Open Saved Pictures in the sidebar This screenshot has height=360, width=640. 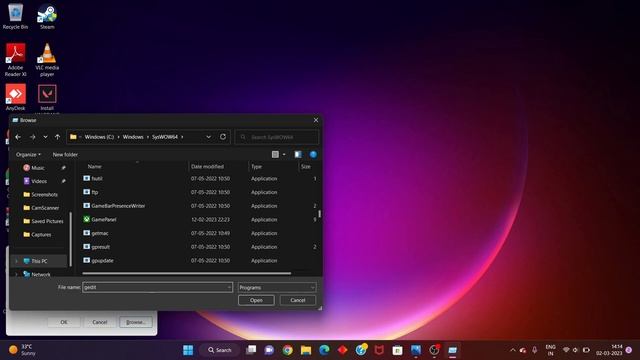click(x=47, y=221)
